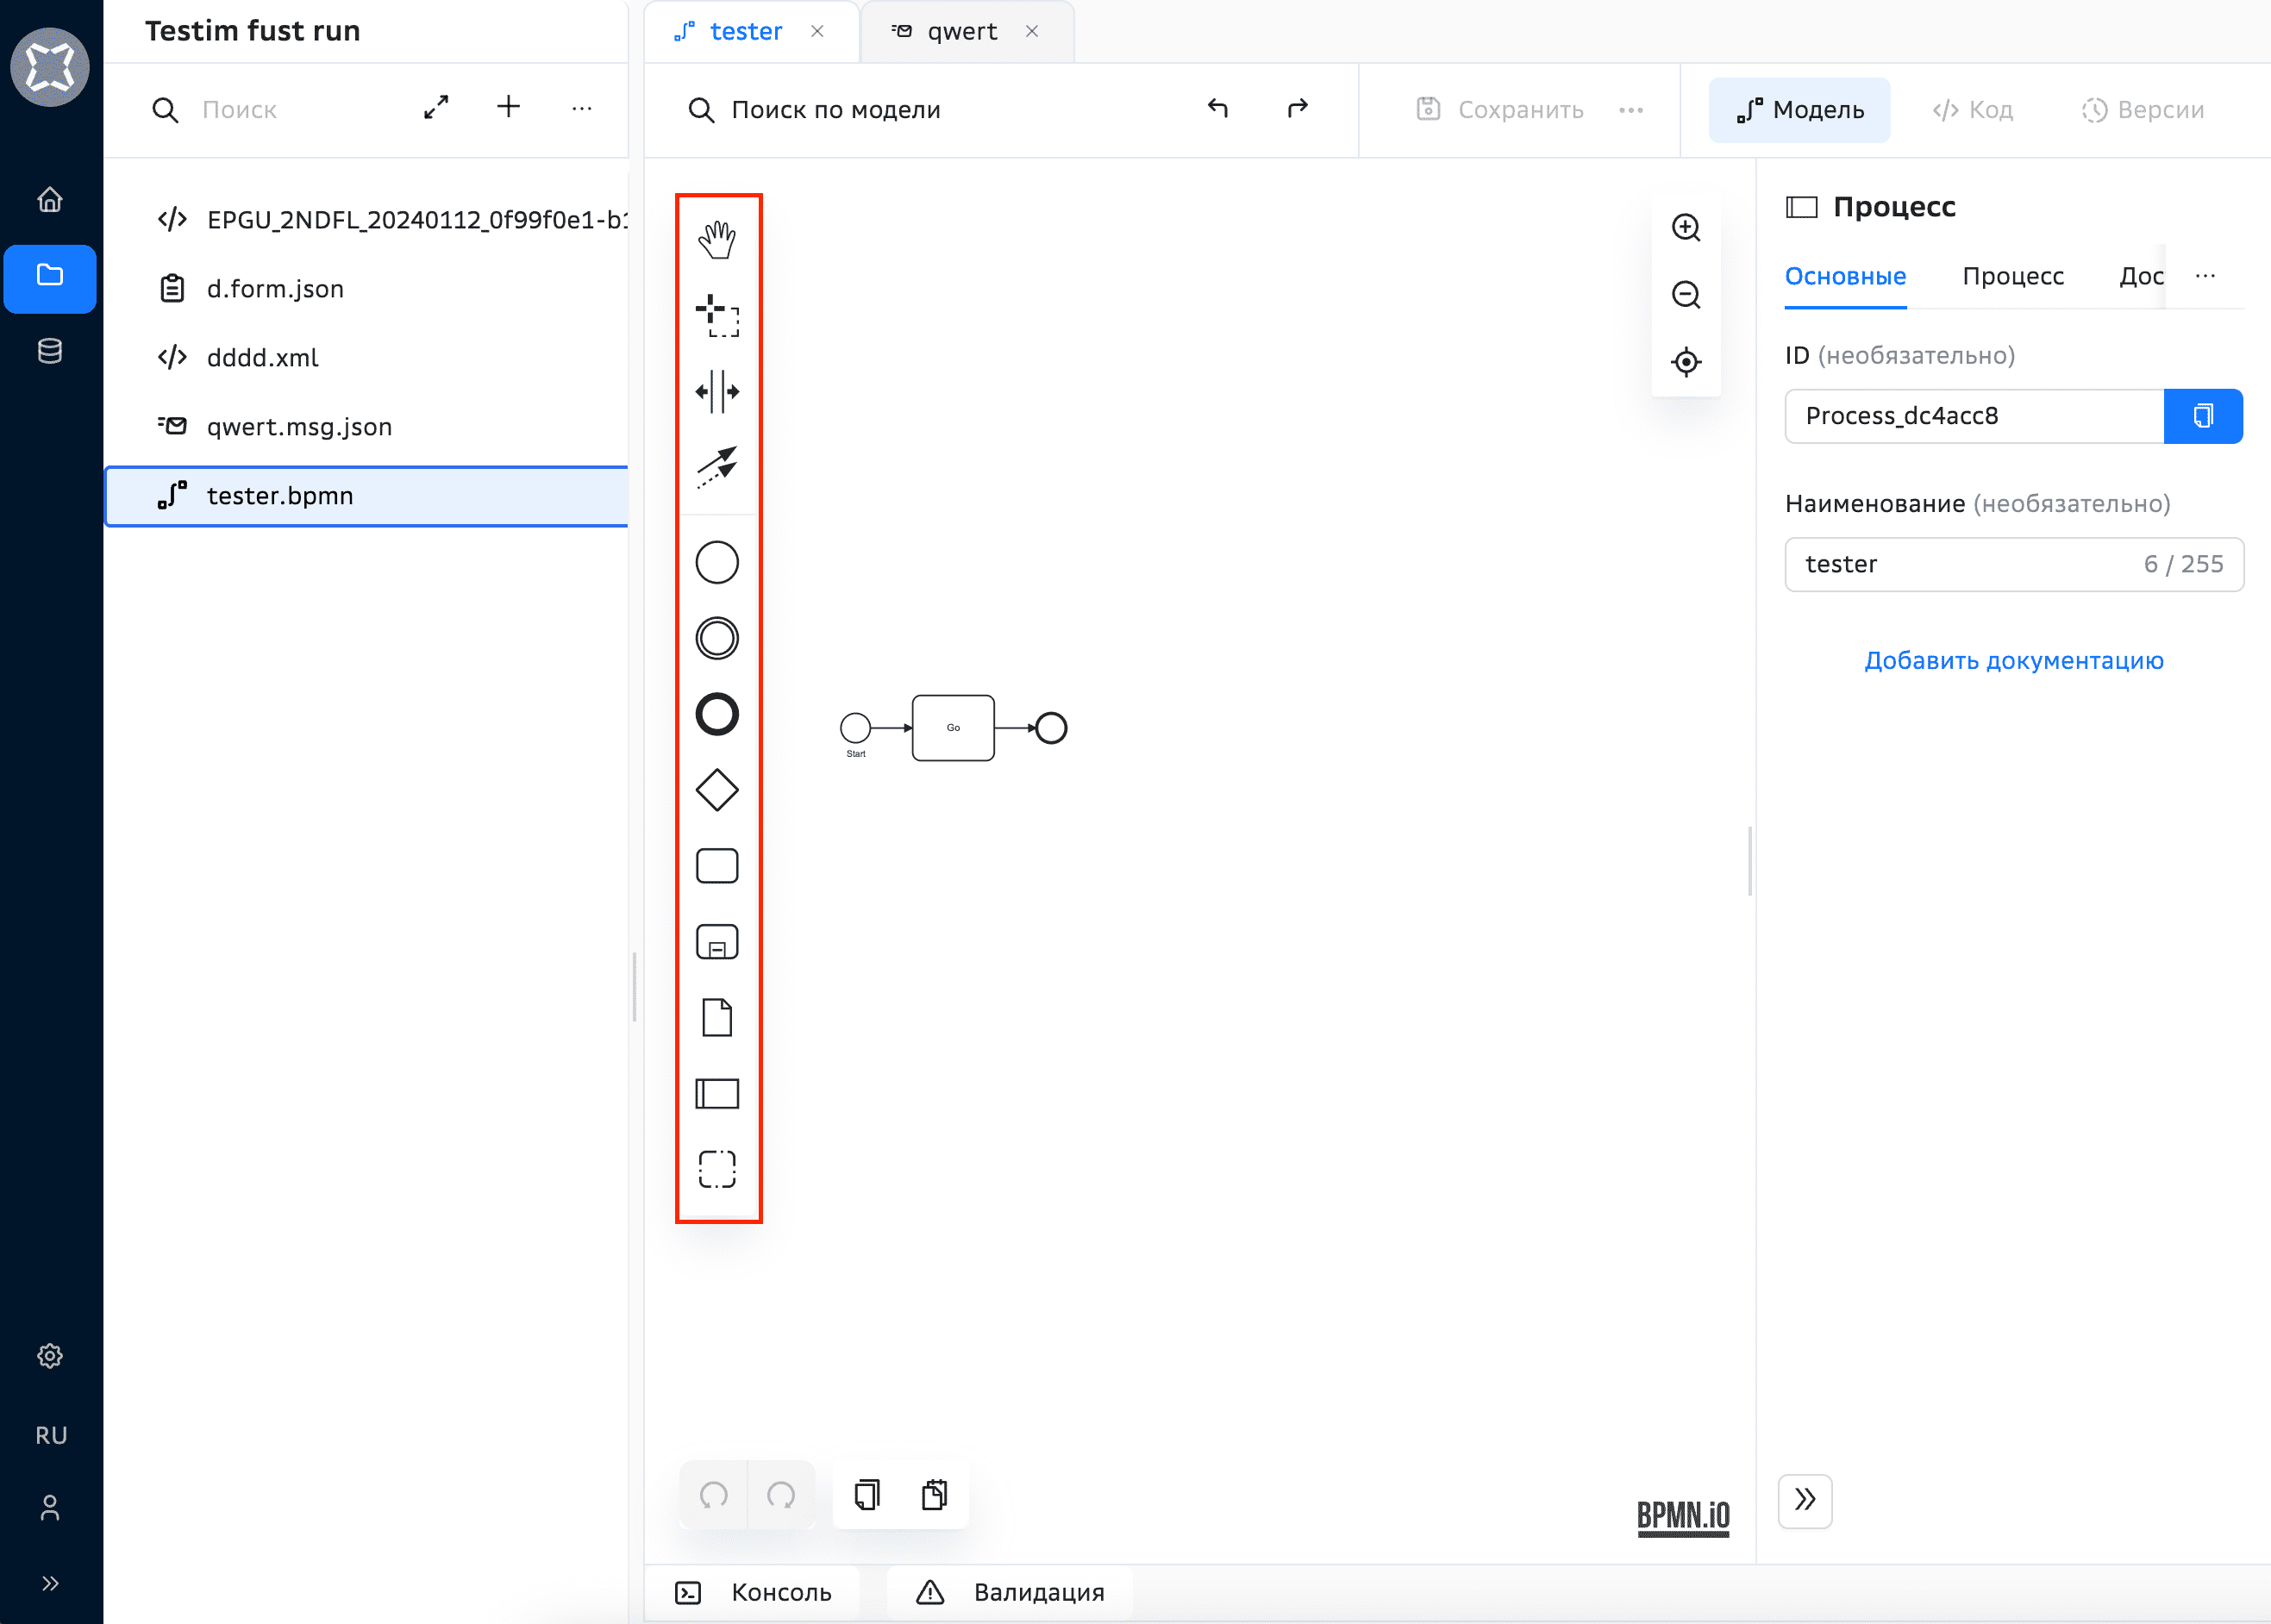The height and width of the screenshot is (1624, 2271).
Task: Click the Наименование field containing tester
Action: click(1960, 564)
